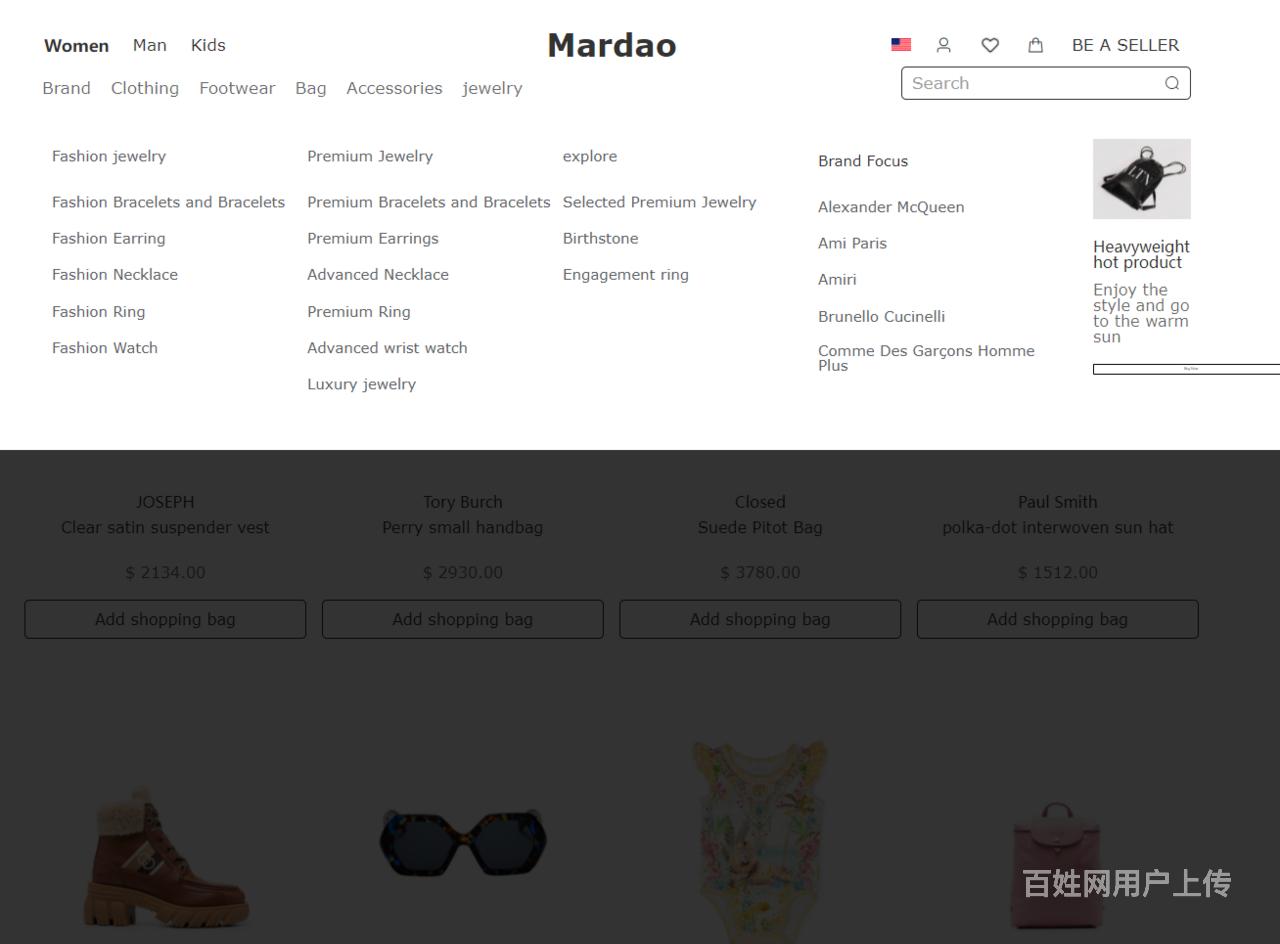Open Fashion Necklace category
The image size is (1280, 944).
[x=115, y=274]
